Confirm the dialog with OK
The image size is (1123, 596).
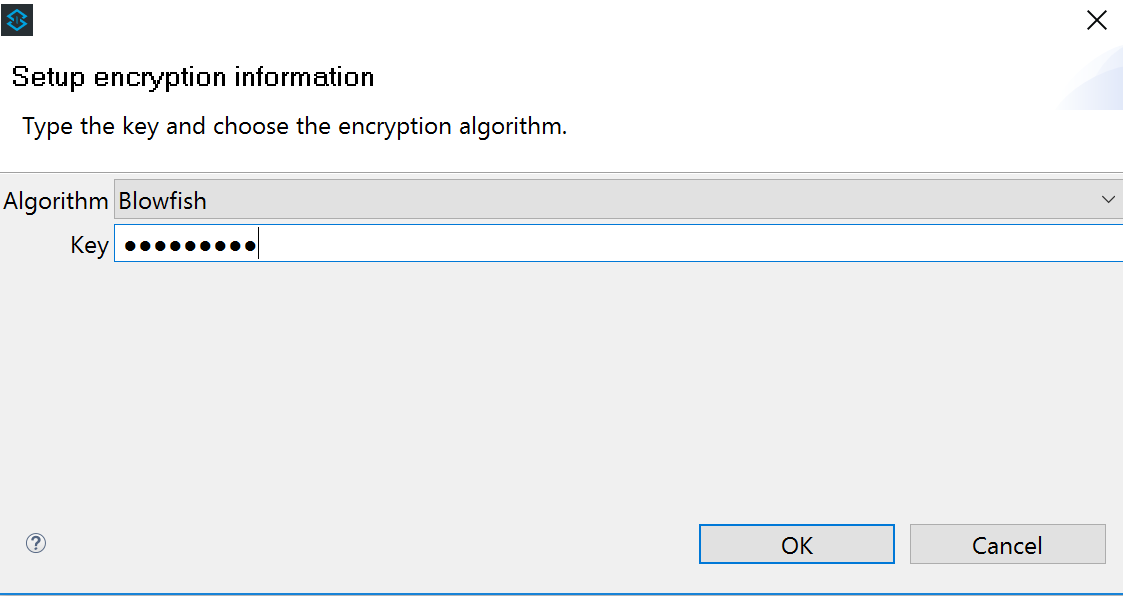tap(796, 545)
